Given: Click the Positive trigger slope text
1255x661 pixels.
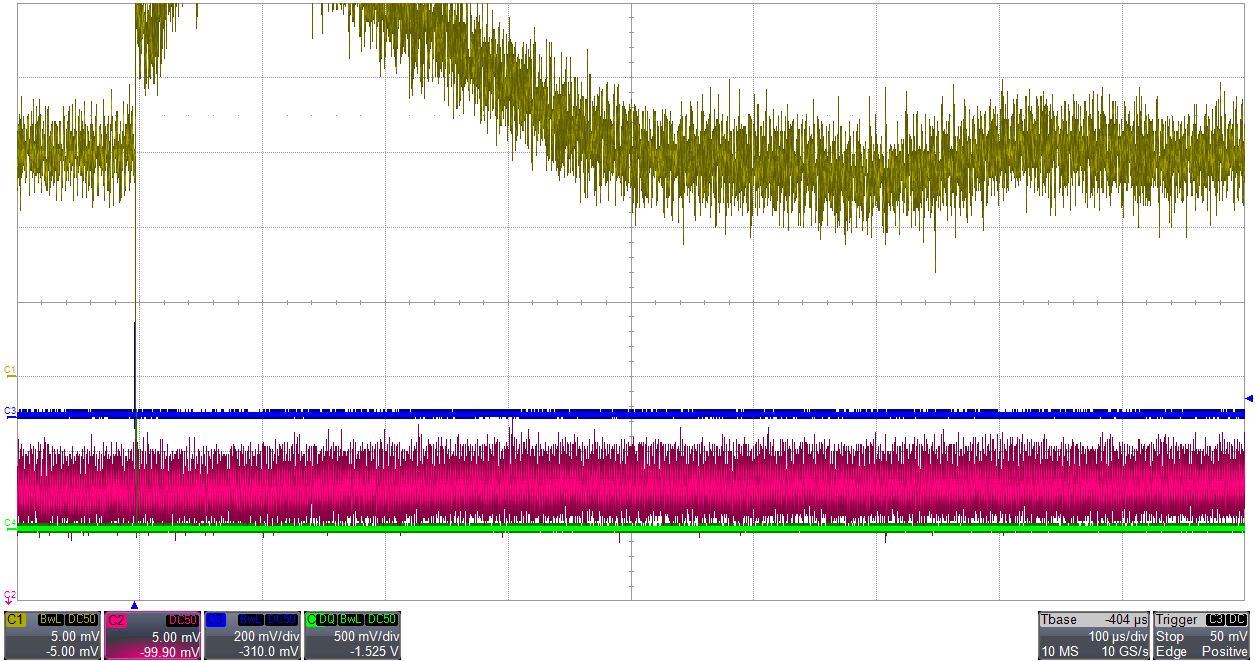Looking at the screenshot, I should (1225, 651).
